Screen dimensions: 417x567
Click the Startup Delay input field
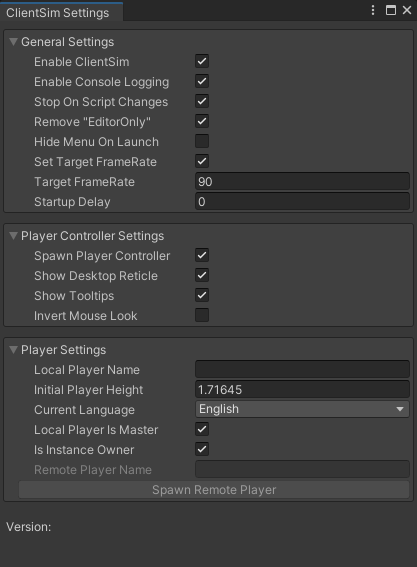302,201
